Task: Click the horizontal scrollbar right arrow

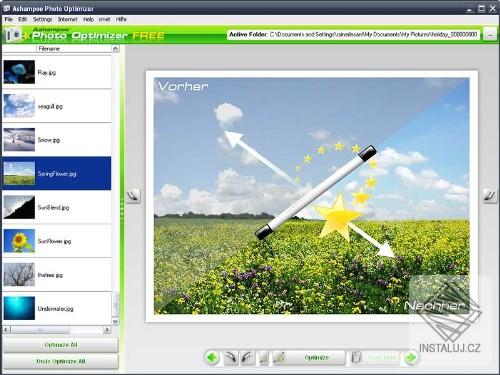Action: click(x=107, y=330)
